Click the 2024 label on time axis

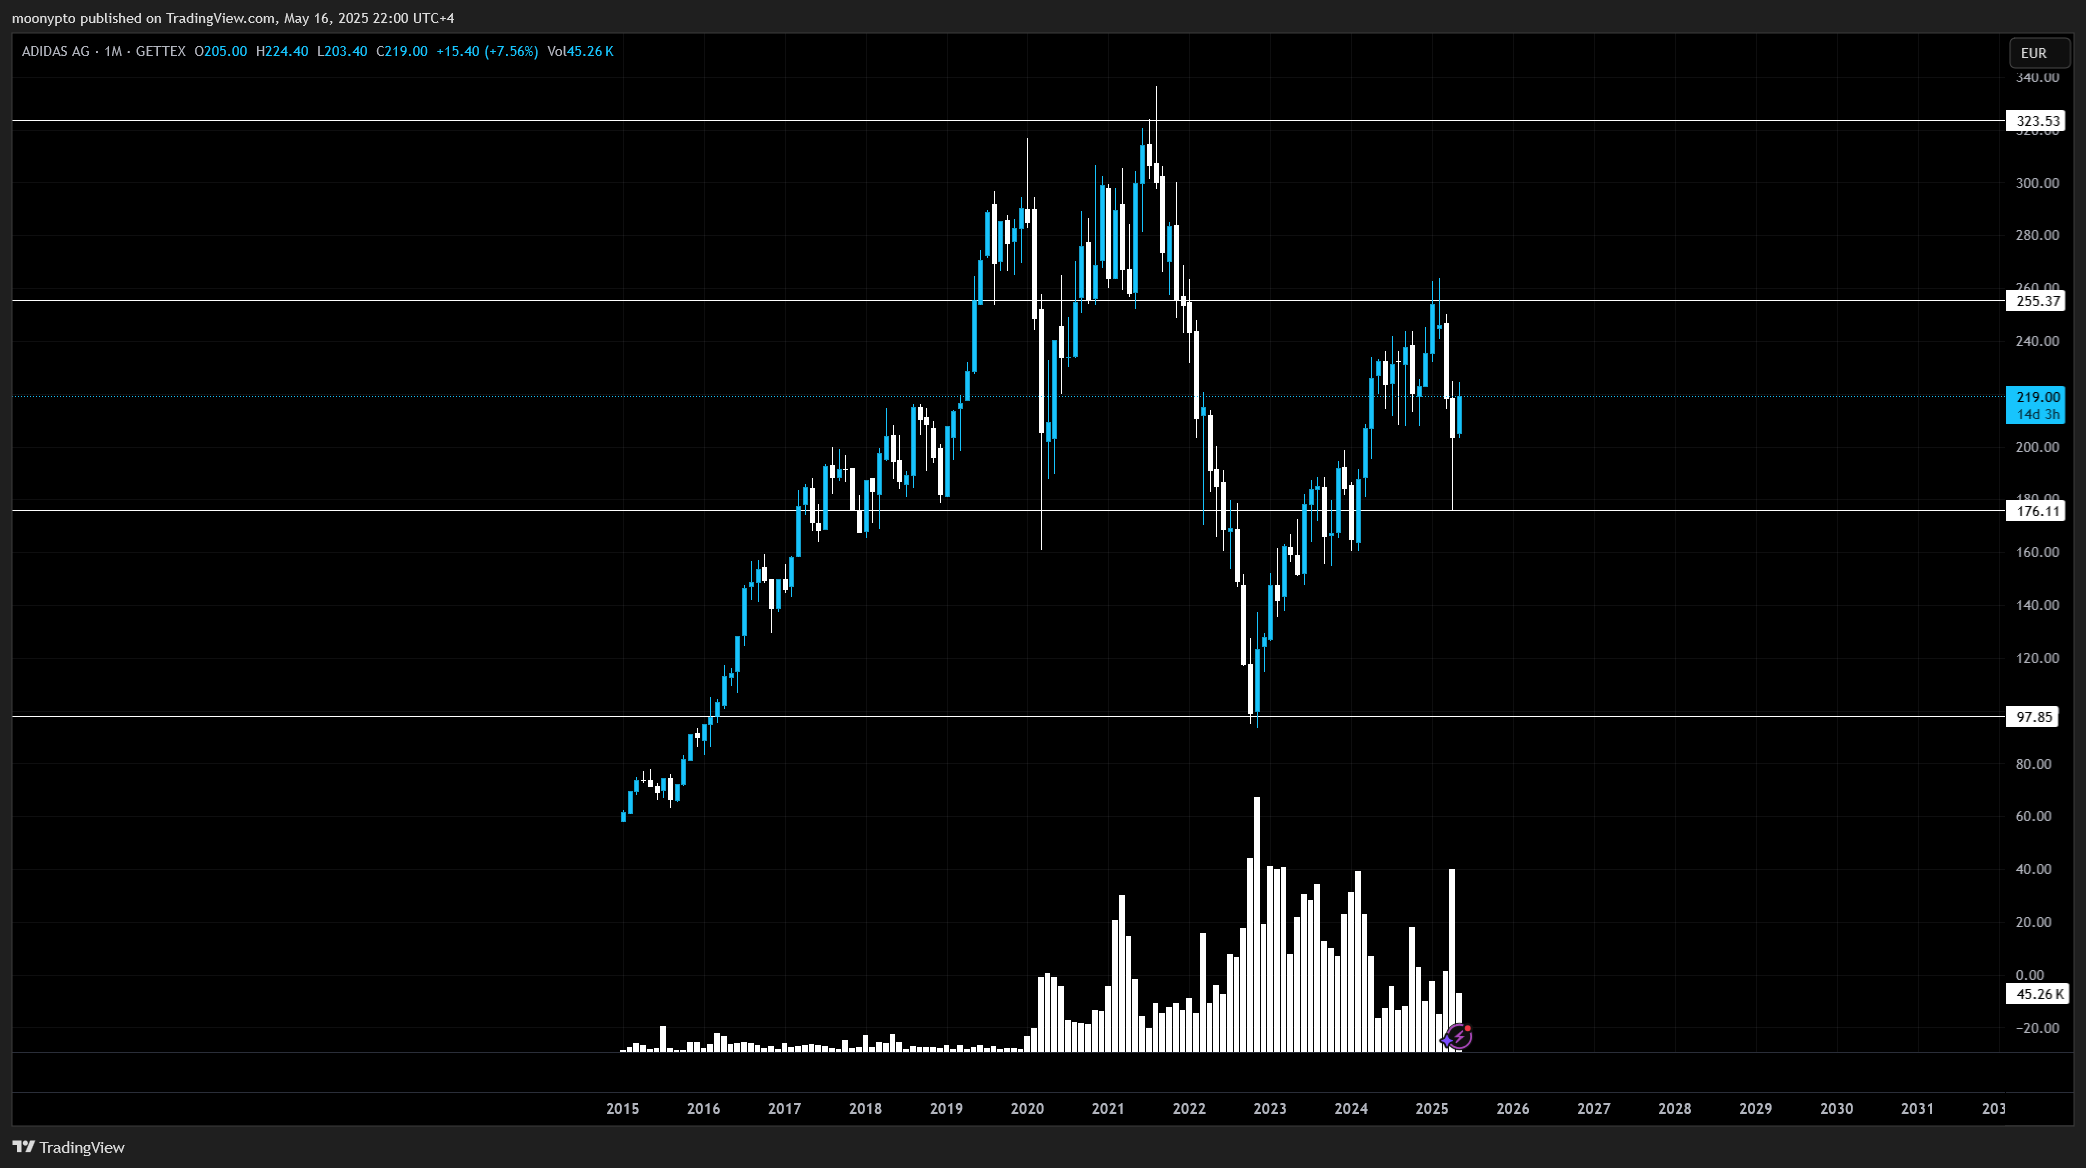(x=1351, y=1108)
